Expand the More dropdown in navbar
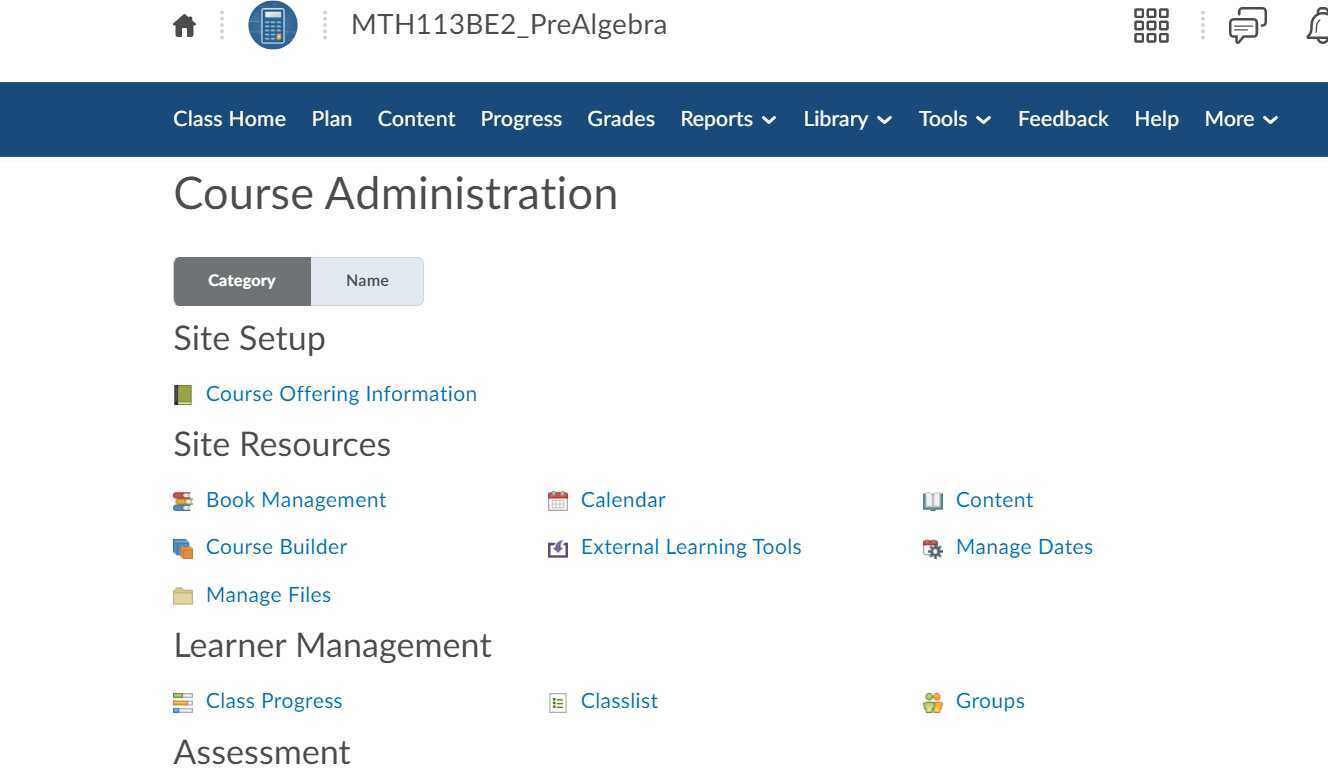Viewport: 1328px width, 780px height. point(1241,119)
